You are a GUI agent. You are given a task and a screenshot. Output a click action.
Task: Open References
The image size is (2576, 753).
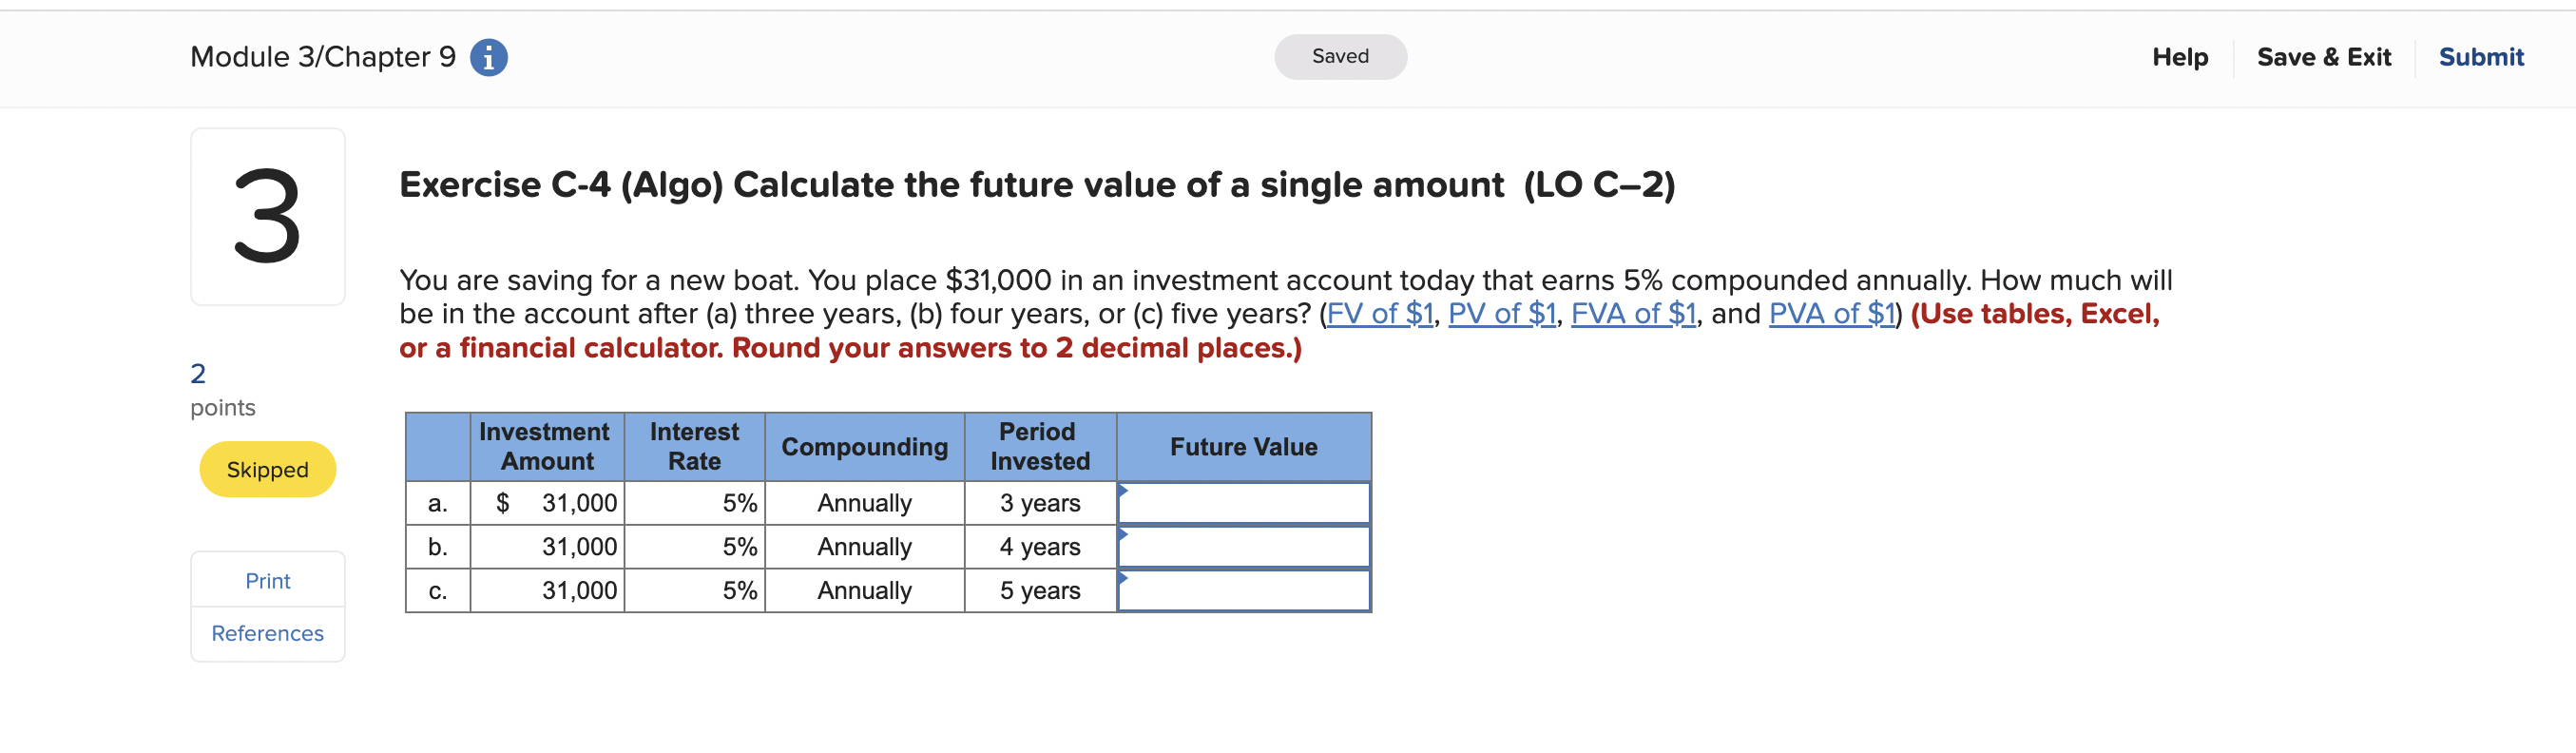[x=267, y=633]
